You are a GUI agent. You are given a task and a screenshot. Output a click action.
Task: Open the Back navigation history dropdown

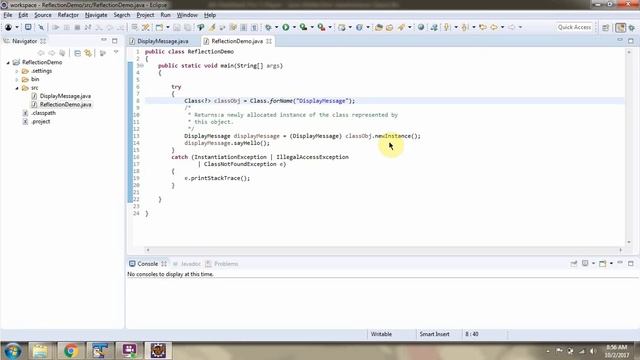(x=502, y=27)
